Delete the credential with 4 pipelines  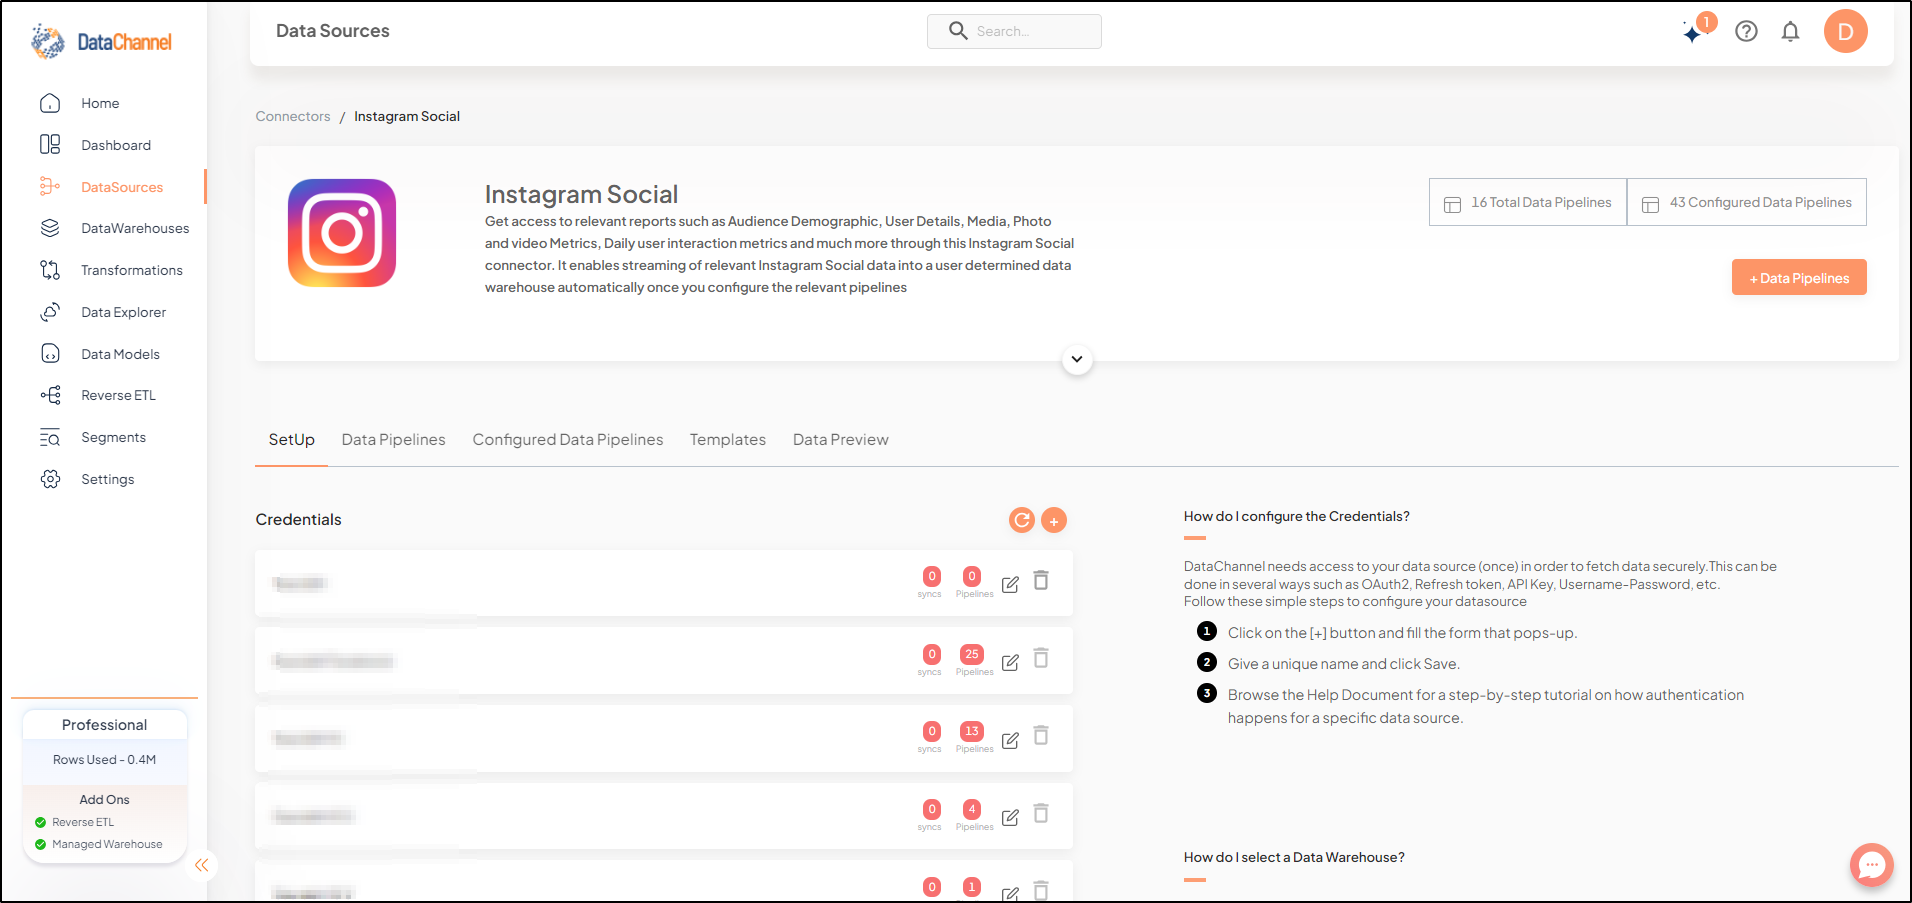(x=1041, y=813)
